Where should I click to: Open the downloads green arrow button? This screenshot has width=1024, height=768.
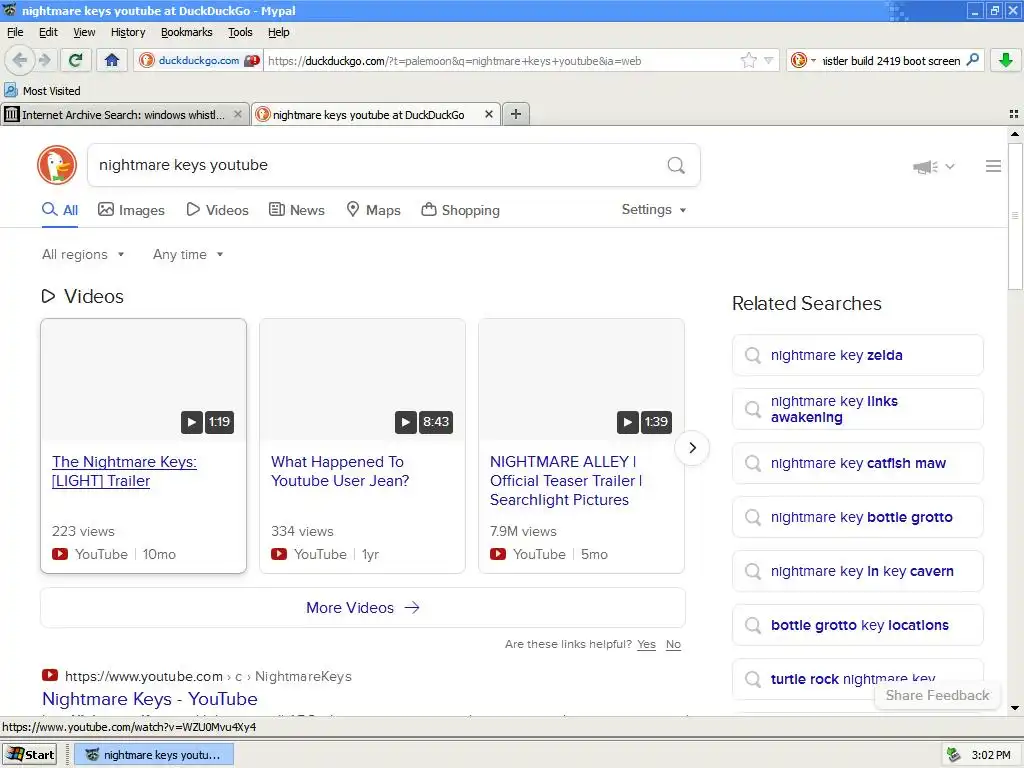pyautogui.click(x=1006, y=61)
